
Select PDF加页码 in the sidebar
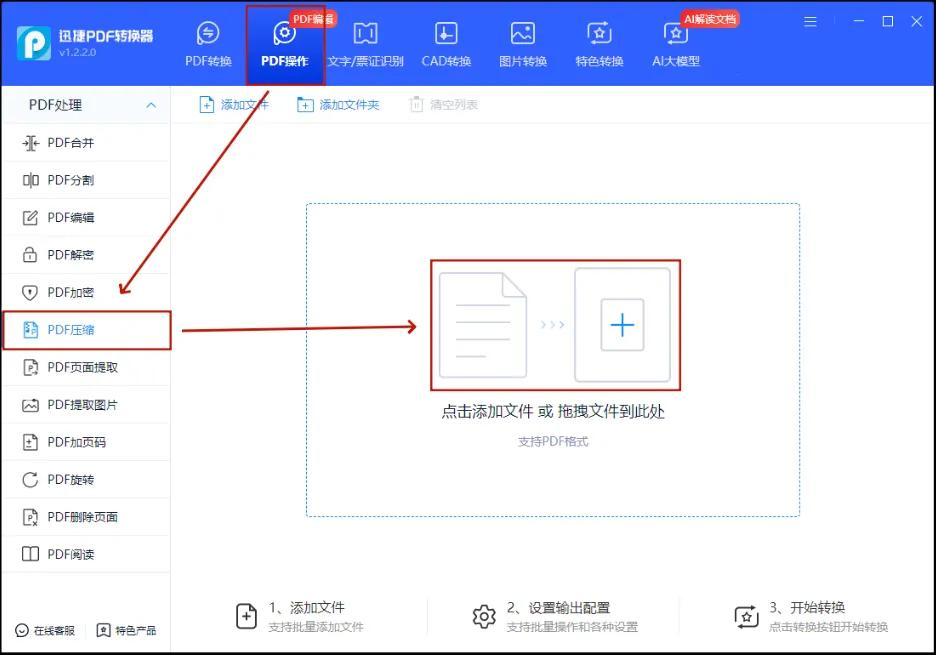pos(86,442)
